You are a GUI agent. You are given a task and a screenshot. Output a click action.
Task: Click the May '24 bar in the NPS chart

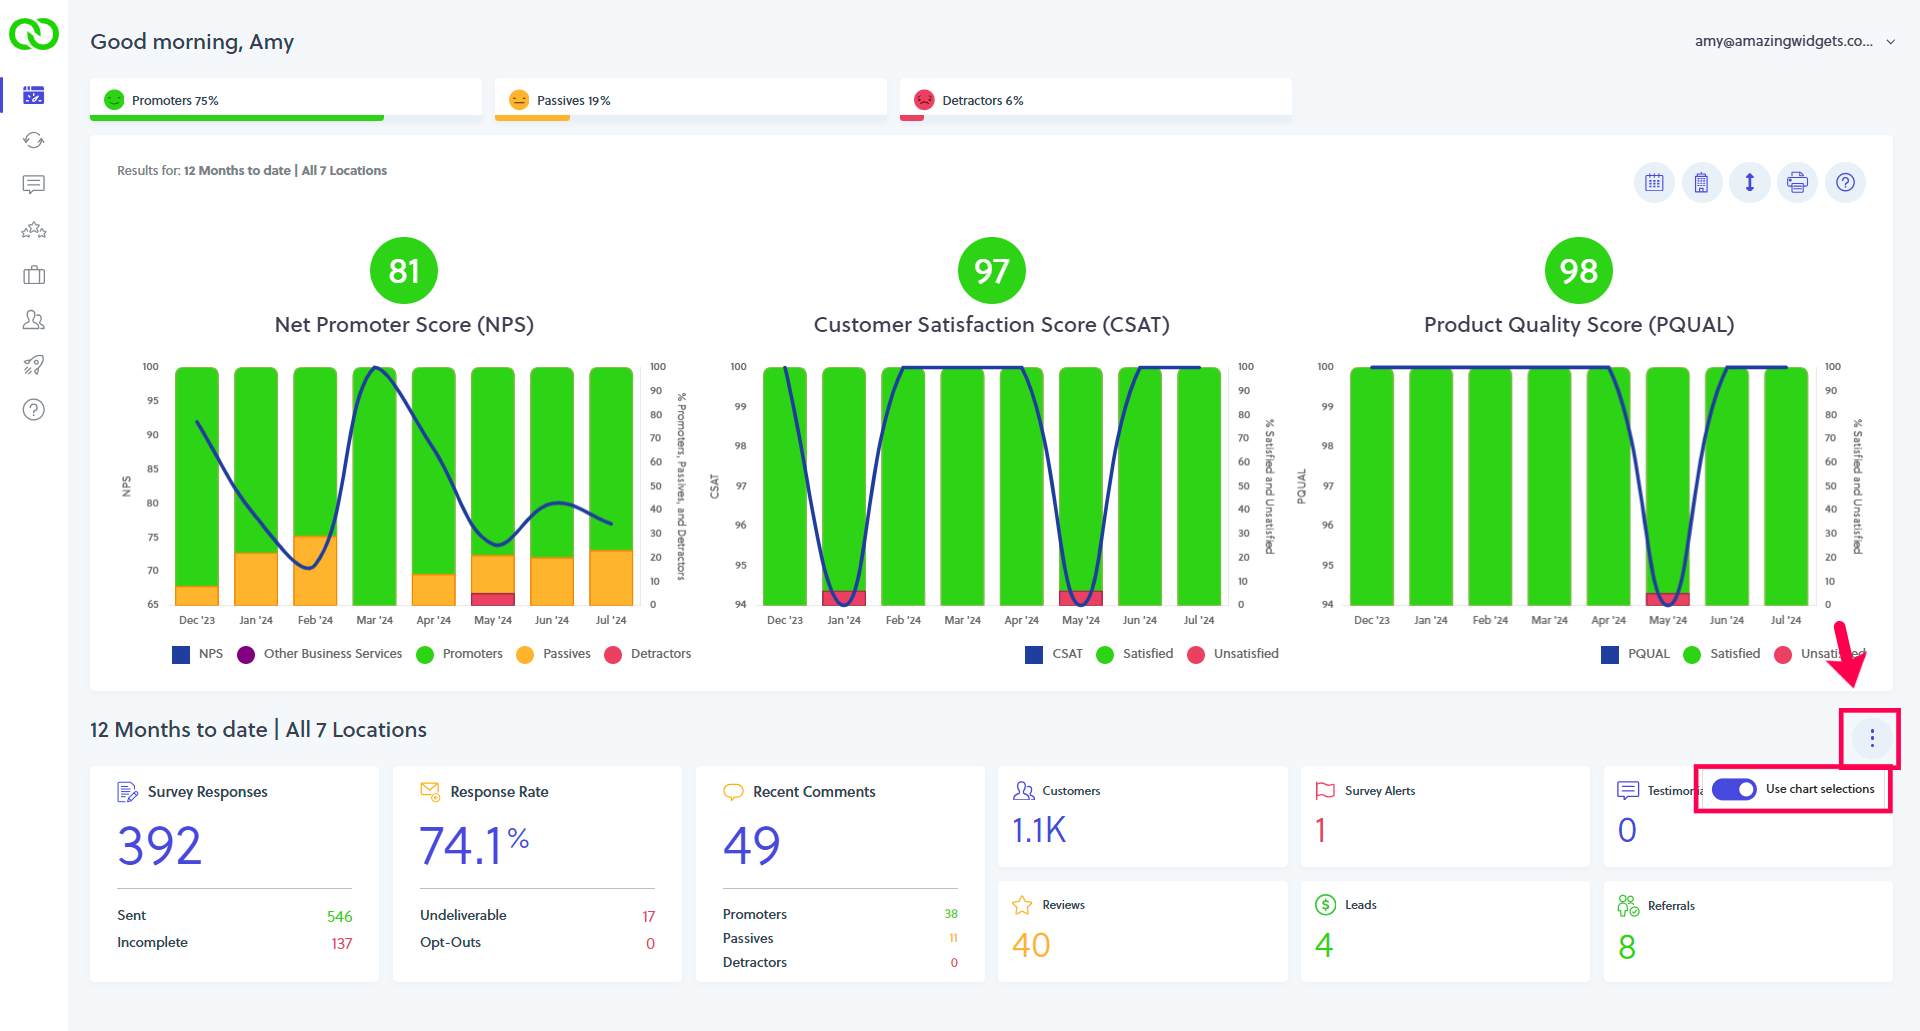click(492, 486)
